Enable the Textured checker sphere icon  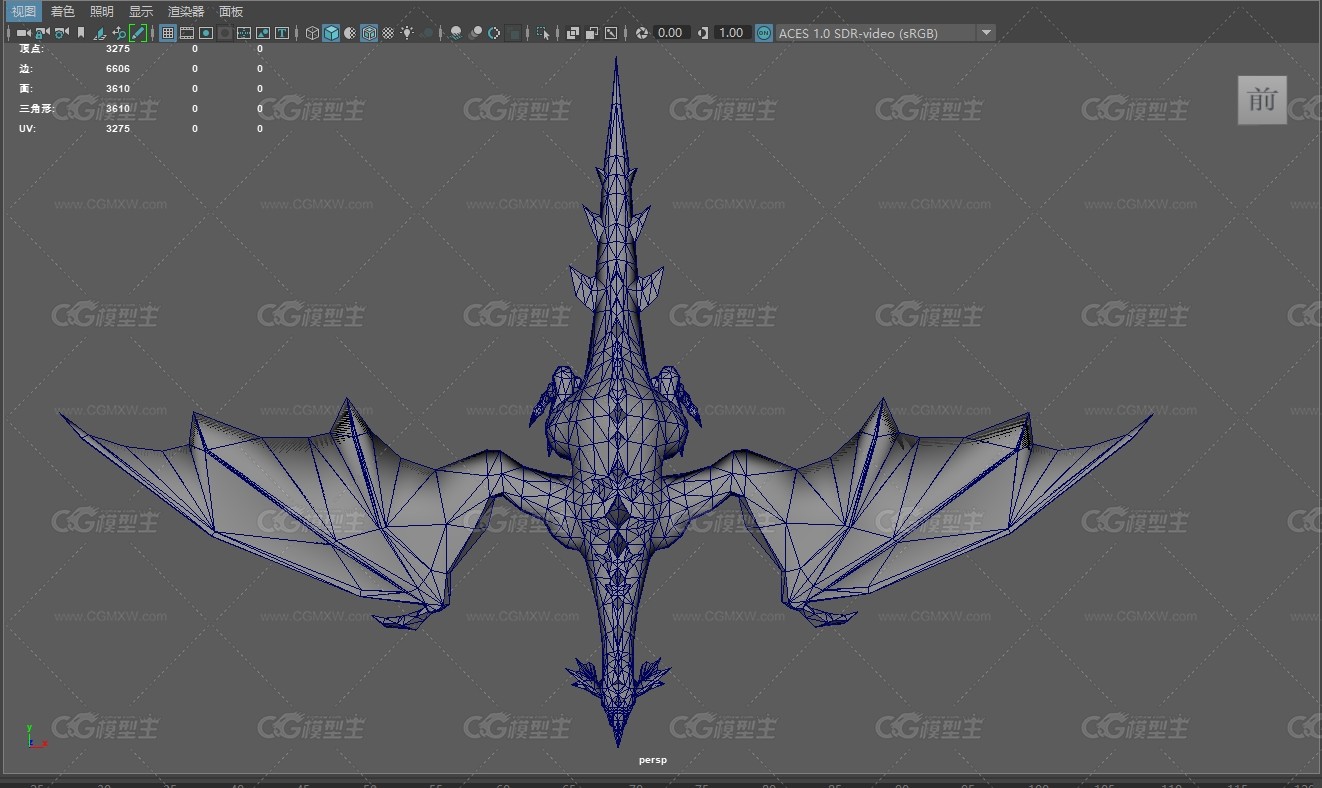[x=388, y=33]
